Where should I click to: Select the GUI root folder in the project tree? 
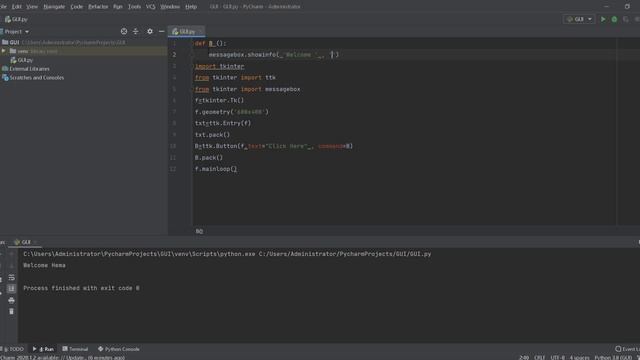click(x=14, y=42)
